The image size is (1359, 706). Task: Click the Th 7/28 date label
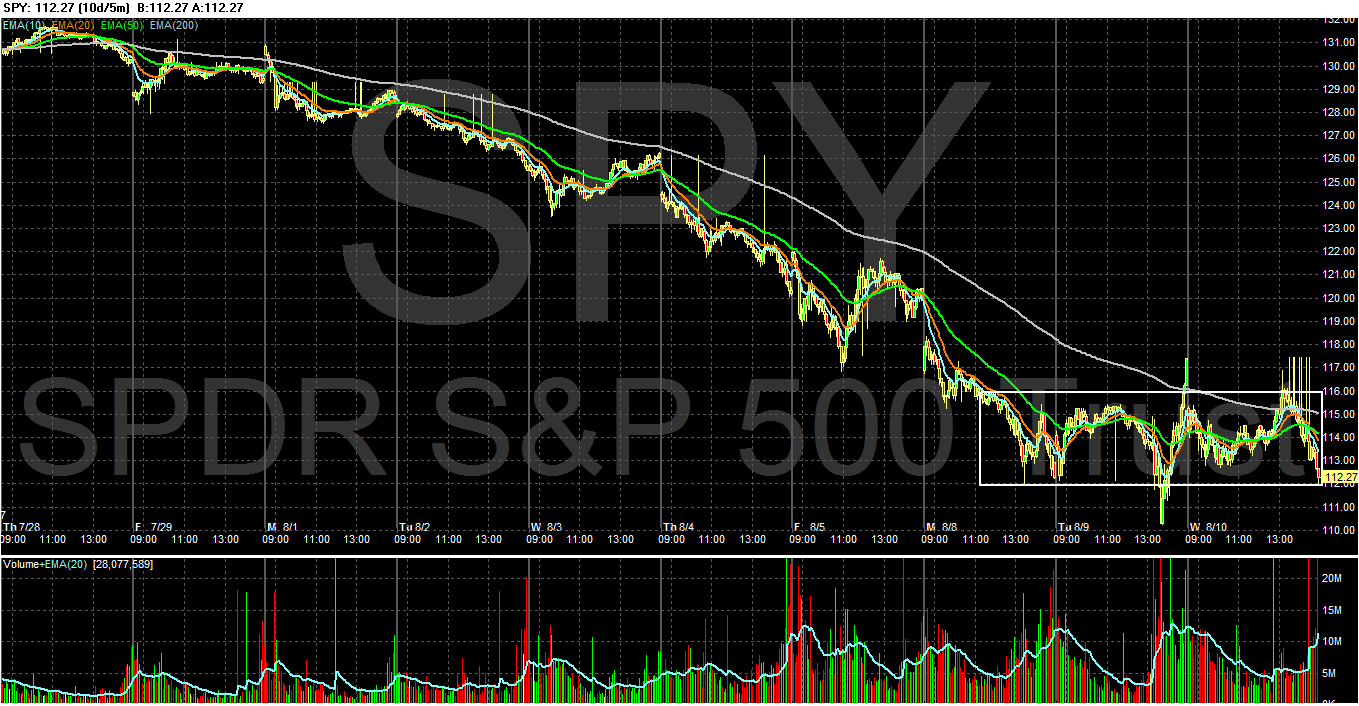click(21, 527)
